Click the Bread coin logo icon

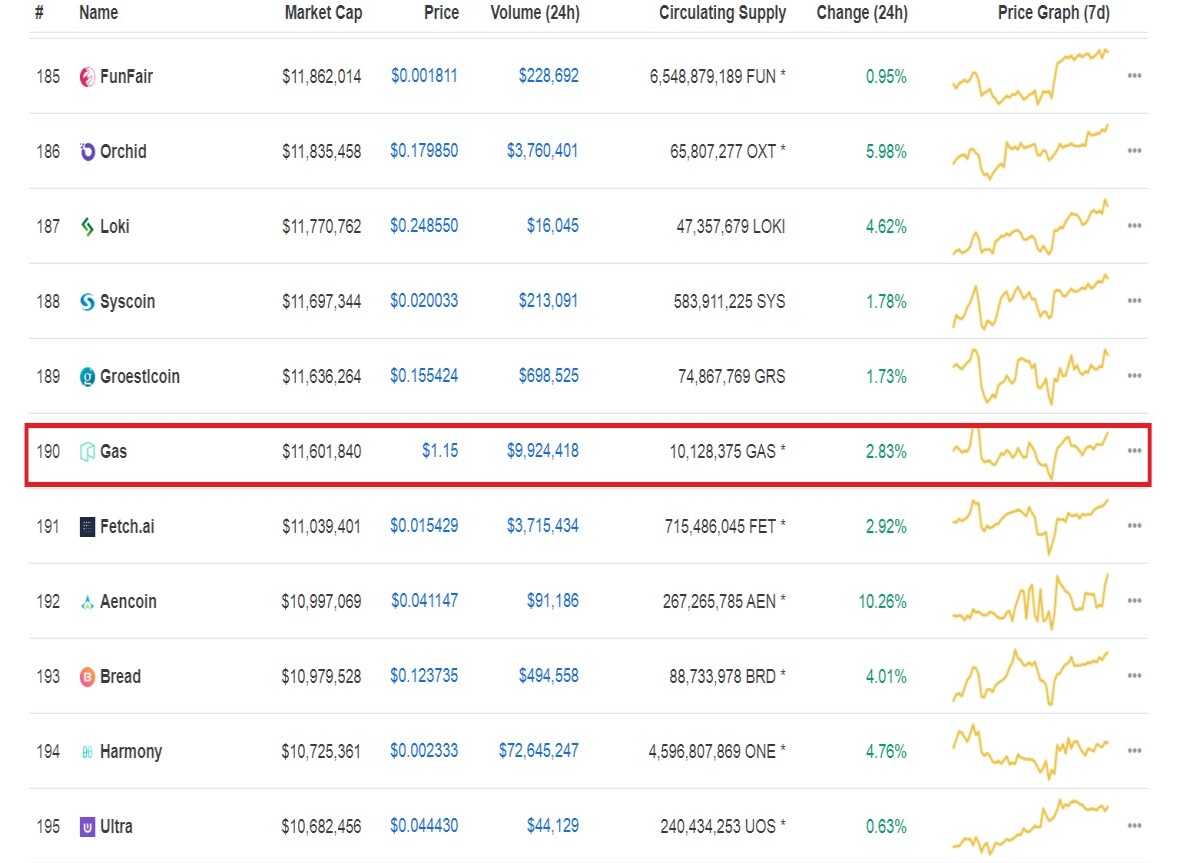(x=87, y=676)
